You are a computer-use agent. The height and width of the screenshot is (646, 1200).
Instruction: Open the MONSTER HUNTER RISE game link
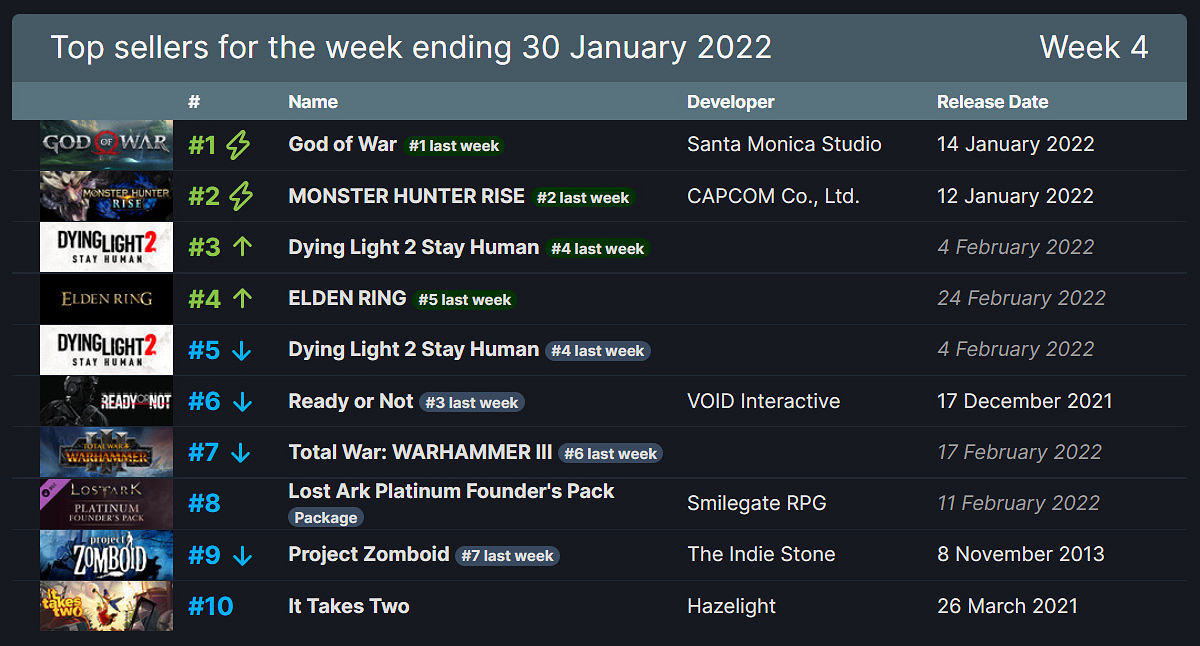pos(406,196)
